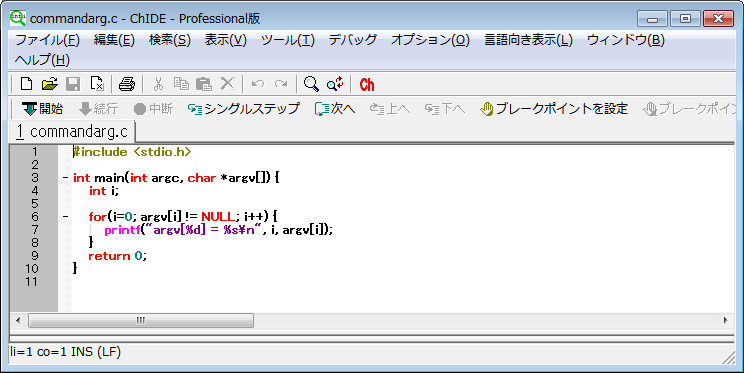The image size is (744, 373).
Task: Click the cut-off clear breakpoint button
Action: pyautogui.click(x=689, y=109)
